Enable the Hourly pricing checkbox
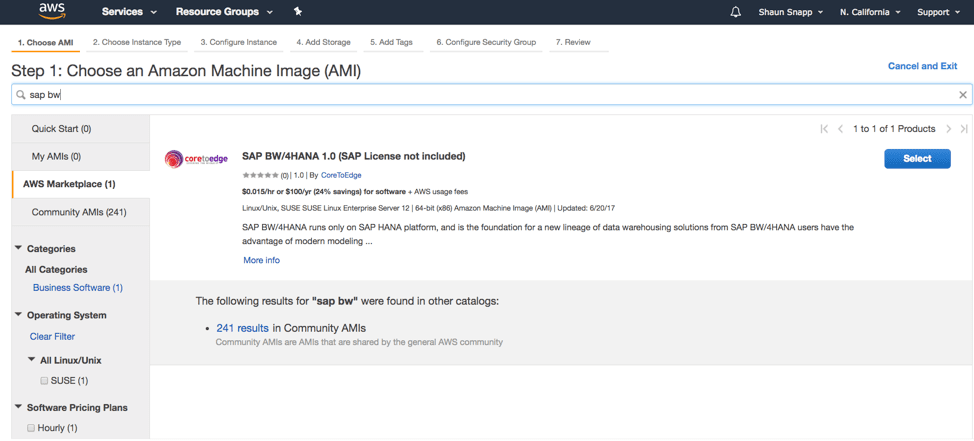Image resolution: width=974 pixels, height=441 pixels. (x=31, y=428)
